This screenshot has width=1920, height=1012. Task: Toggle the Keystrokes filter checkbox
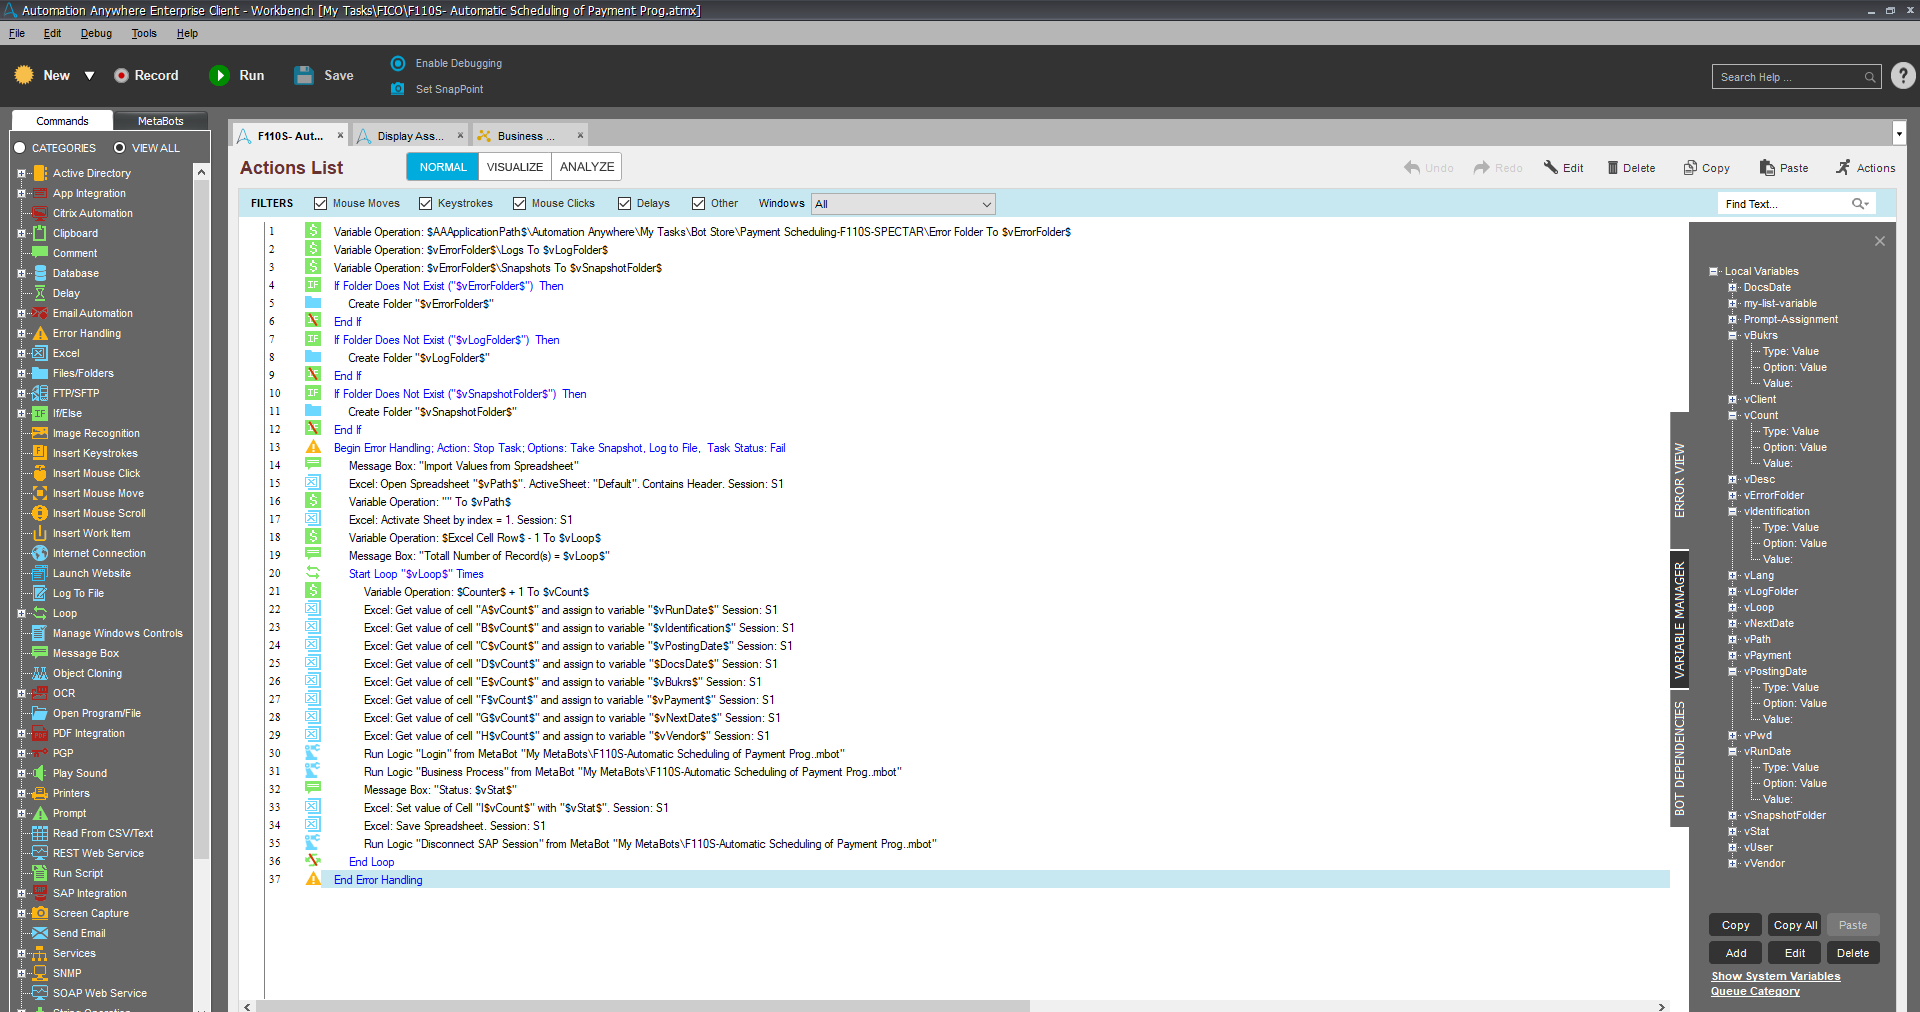click(425, 204)
